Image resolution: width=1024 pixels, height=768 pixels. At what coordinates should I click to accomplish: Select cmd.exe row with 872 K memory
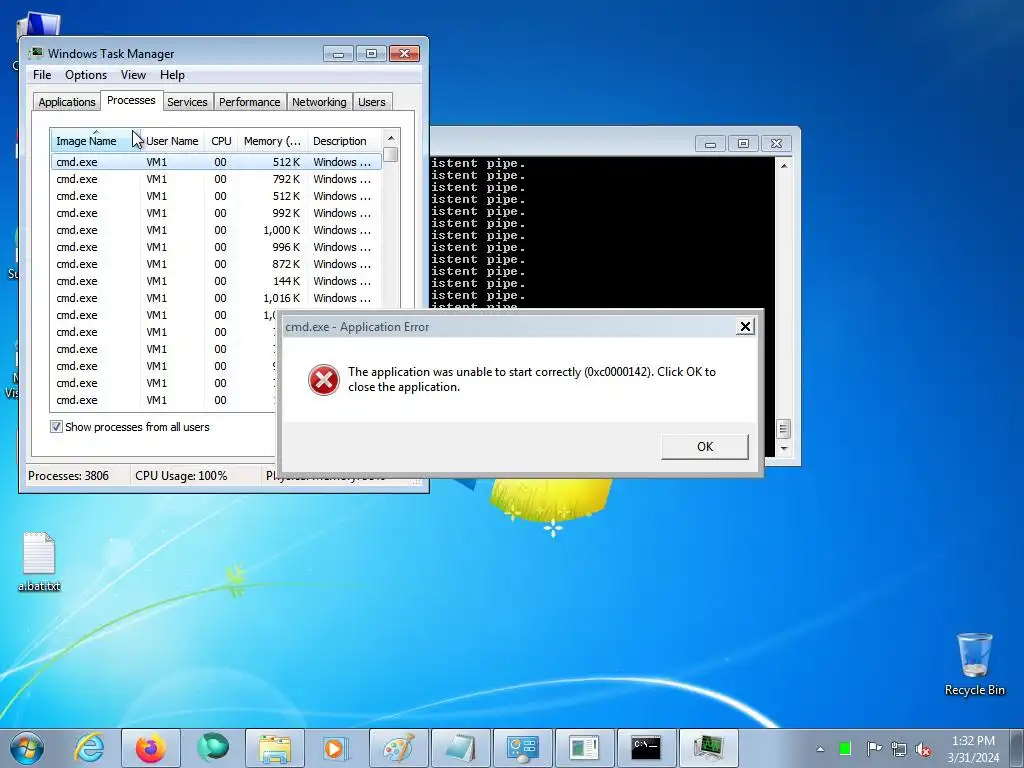coord(216,264)
